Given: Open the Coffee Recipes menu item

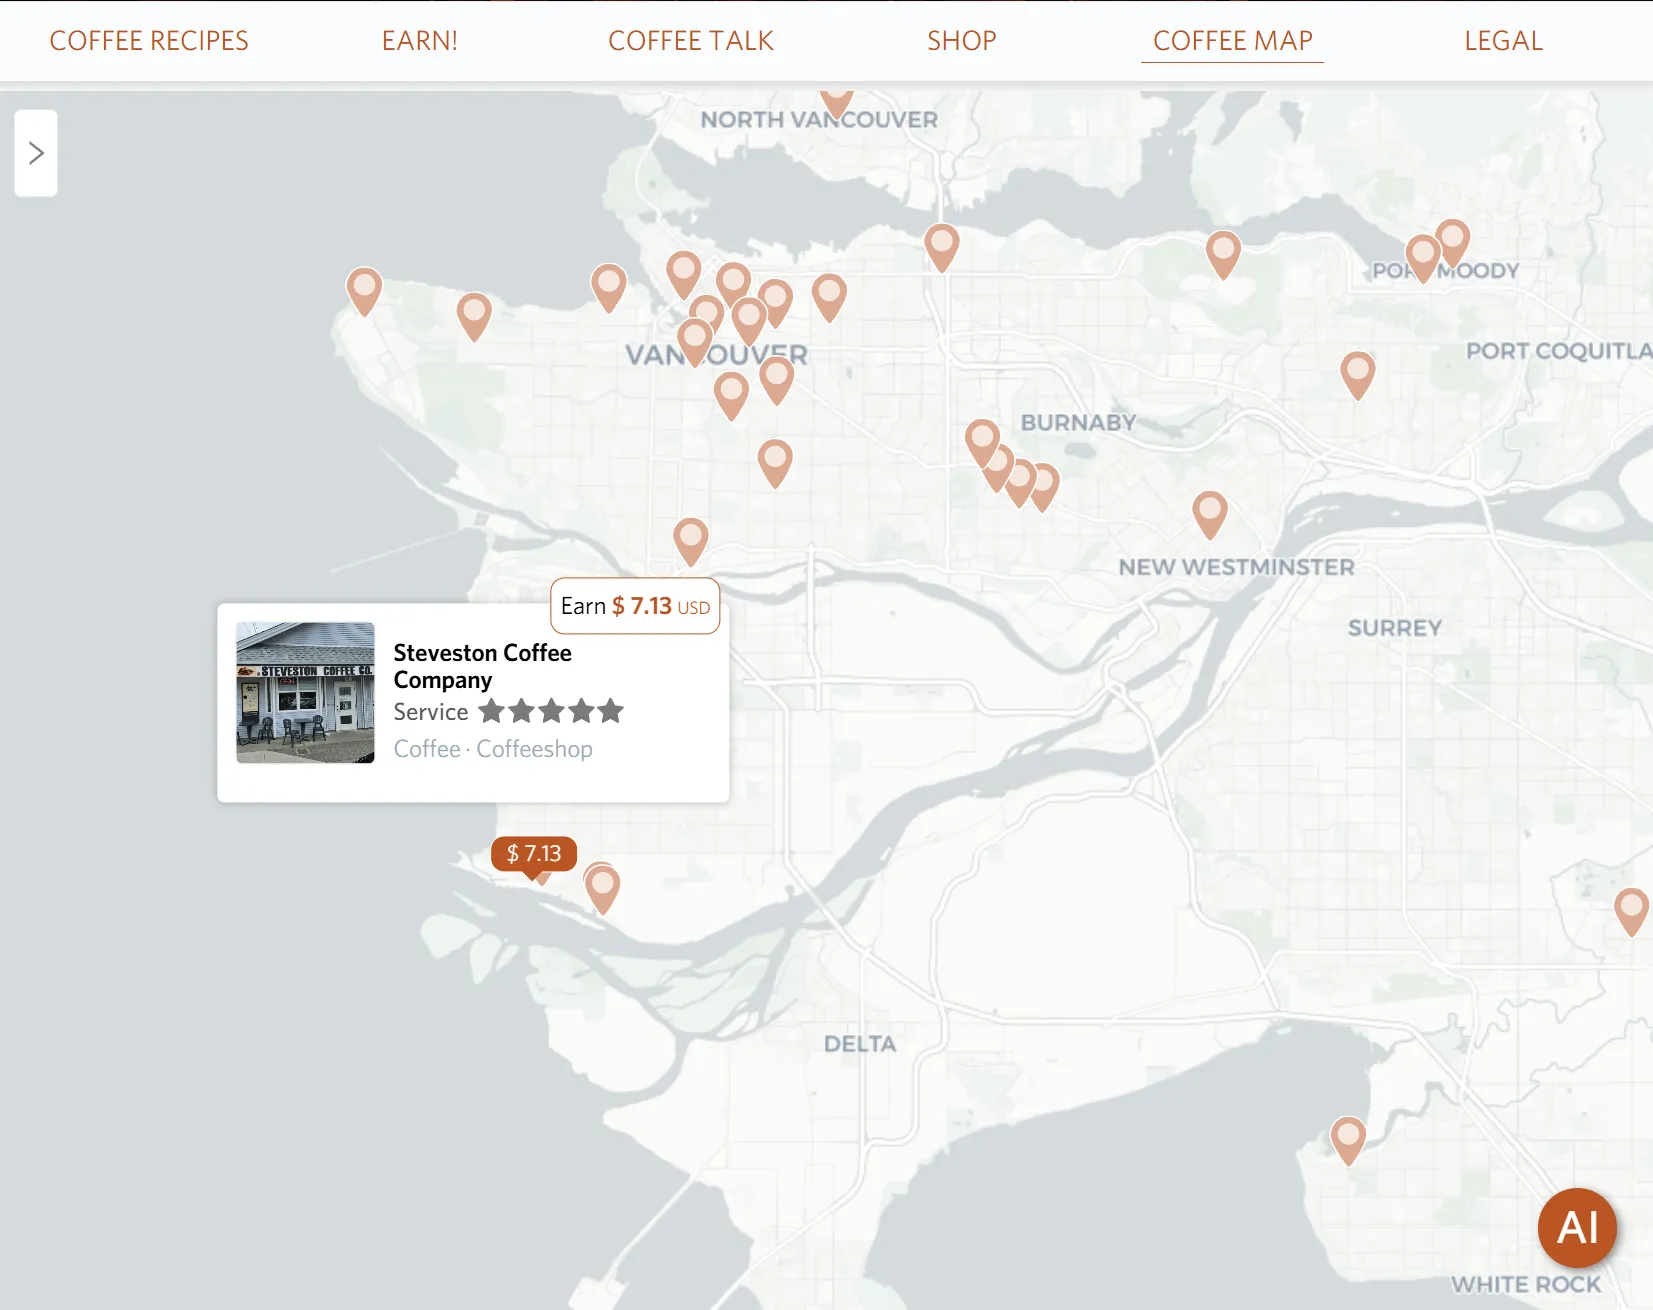Looking at the screenshot, I should coord(149,41).
